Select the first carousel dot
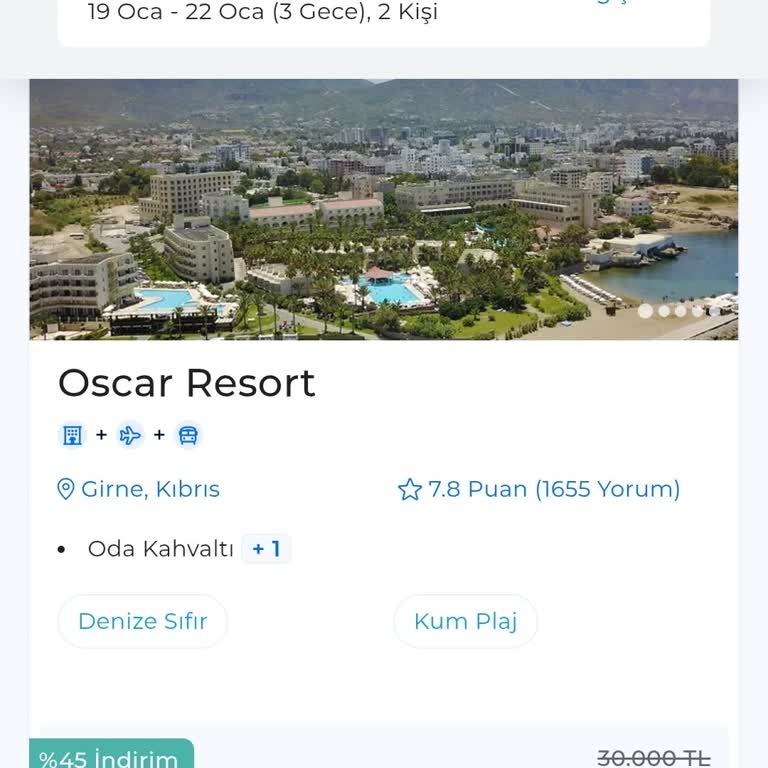 (x=645, y=311)
